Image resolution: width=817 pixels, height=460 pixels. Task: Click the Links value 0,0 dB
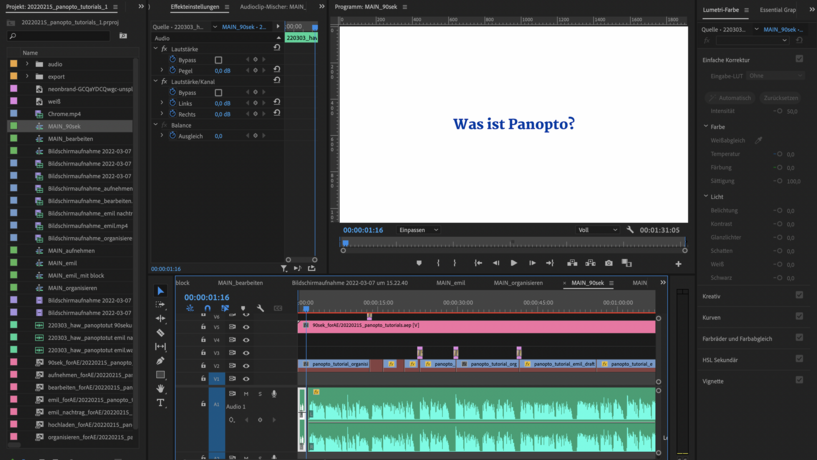click(222, 104)
